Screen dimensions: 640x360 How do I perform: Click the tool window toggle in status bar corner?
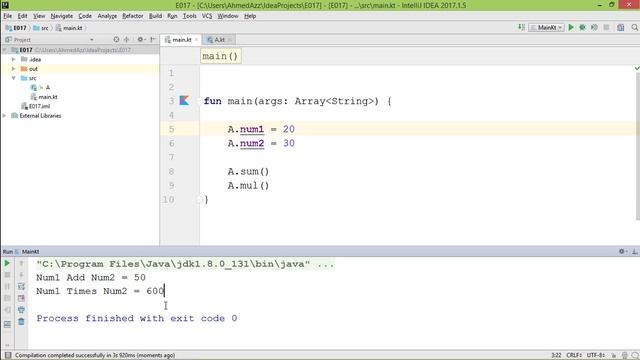pyautogui.click(x=8, y=355)
